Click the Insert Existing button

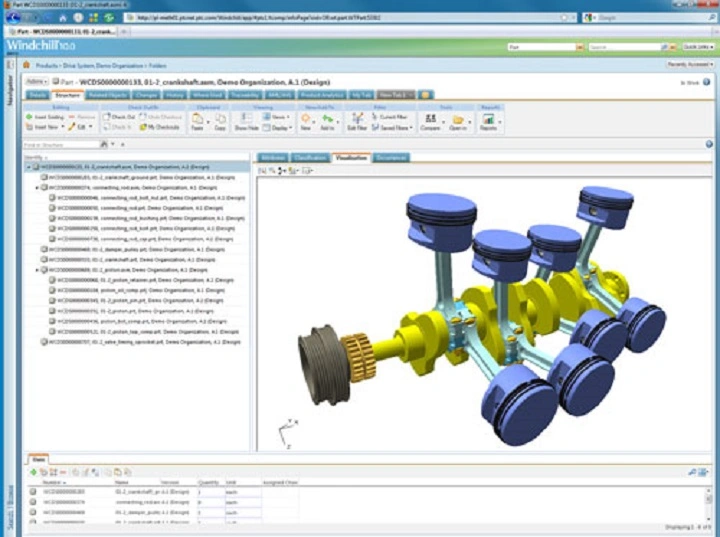pyautogui.click(x=44, y=117)
